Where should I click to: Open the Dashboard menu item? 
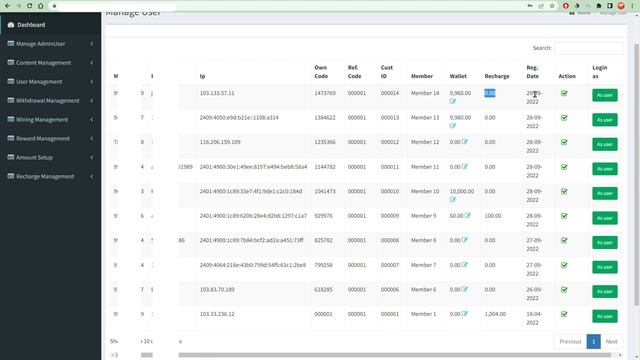(x=51, y=25)
